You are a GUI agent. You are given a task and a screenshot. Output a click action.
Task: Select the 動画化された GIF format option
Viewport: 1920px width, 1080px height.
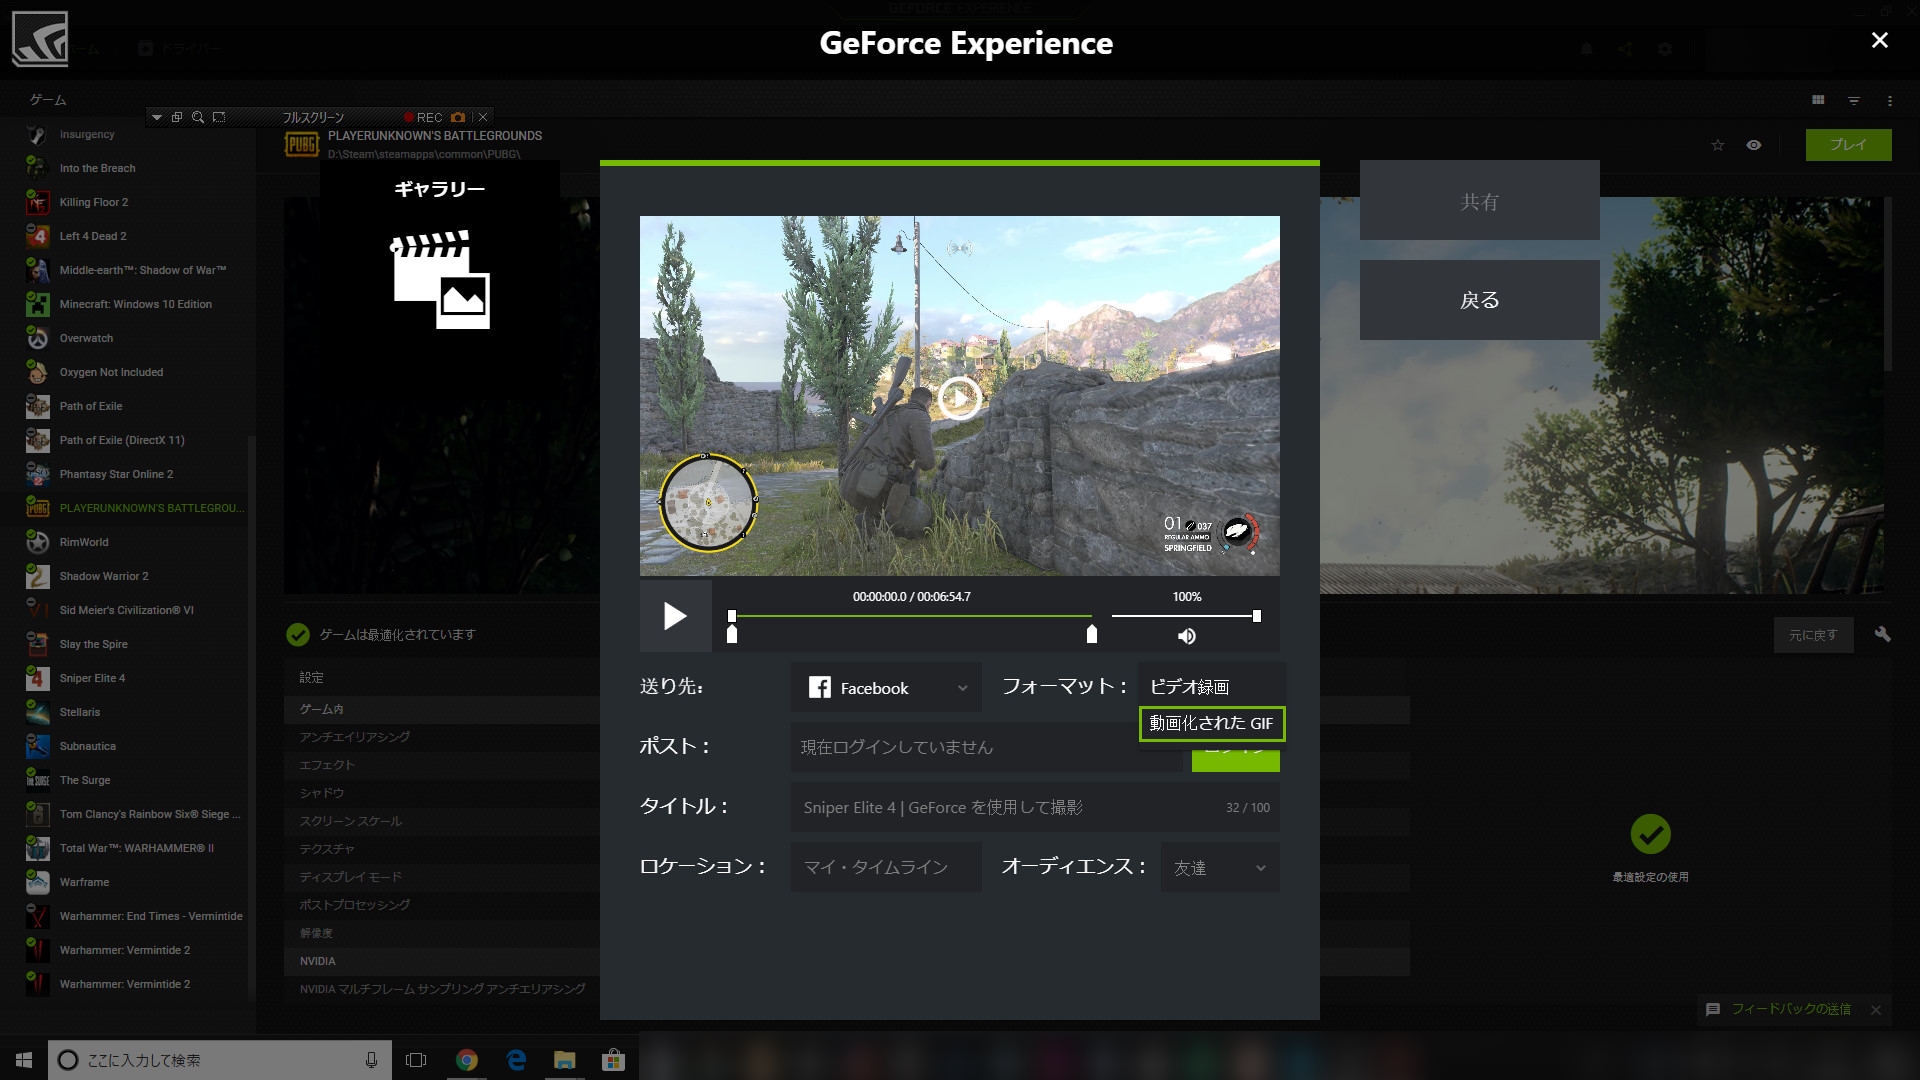[1211, 723]
